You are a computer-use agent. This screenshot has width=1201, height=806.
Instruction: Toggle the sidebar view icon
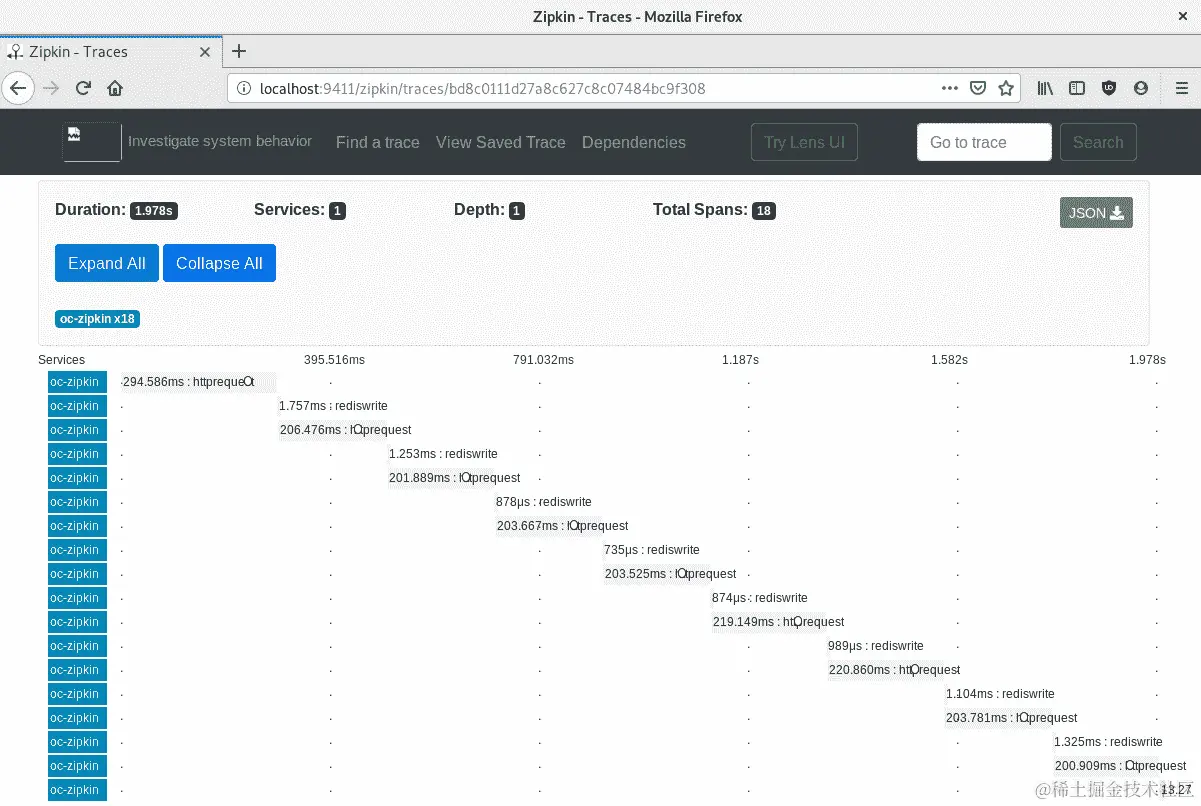[x=1077, y=88]
